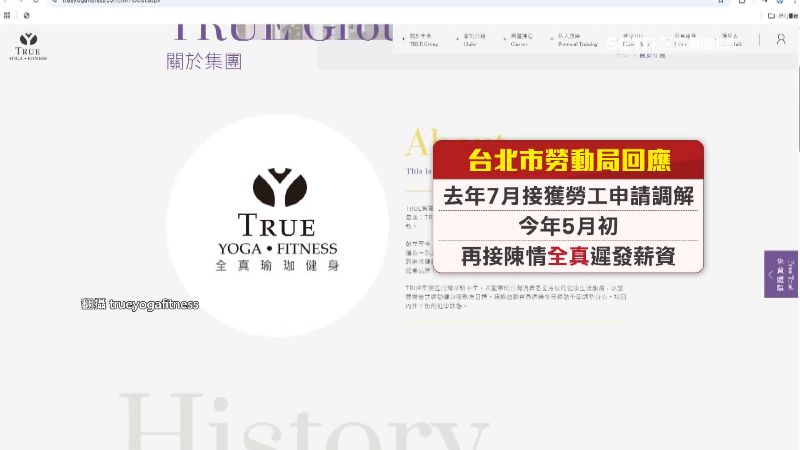Click the page's vertical scrollbar

coord(797,107)
